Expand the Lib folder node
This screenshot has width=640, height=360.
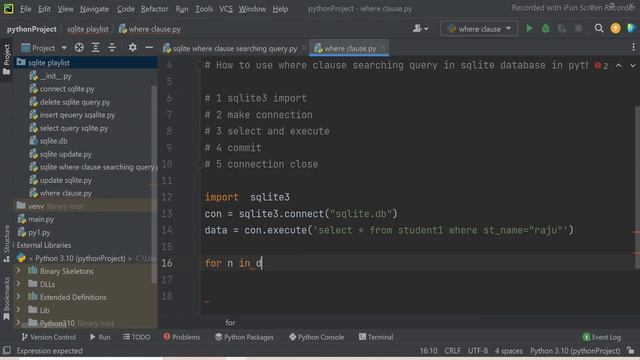(18, 310)
